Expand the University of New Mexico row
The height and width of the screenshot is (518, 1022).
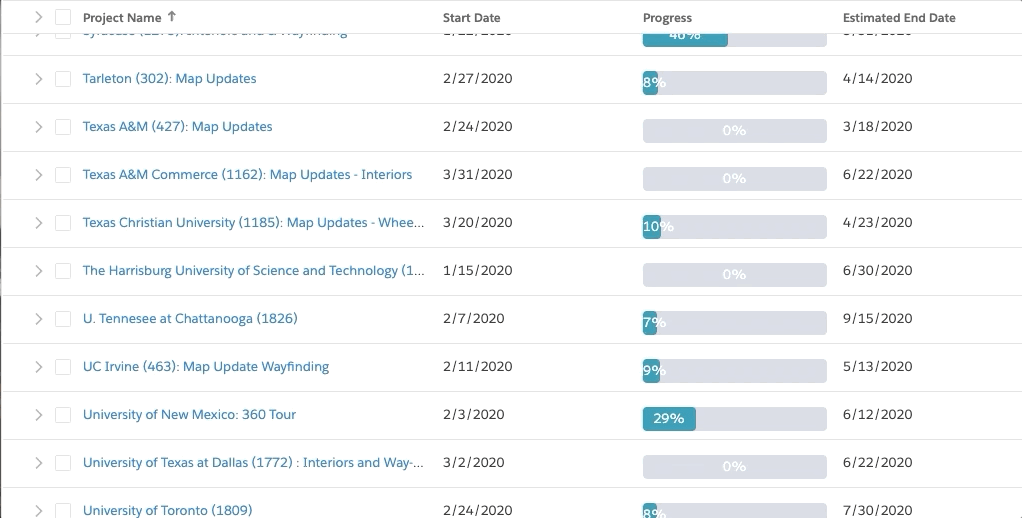38,415
